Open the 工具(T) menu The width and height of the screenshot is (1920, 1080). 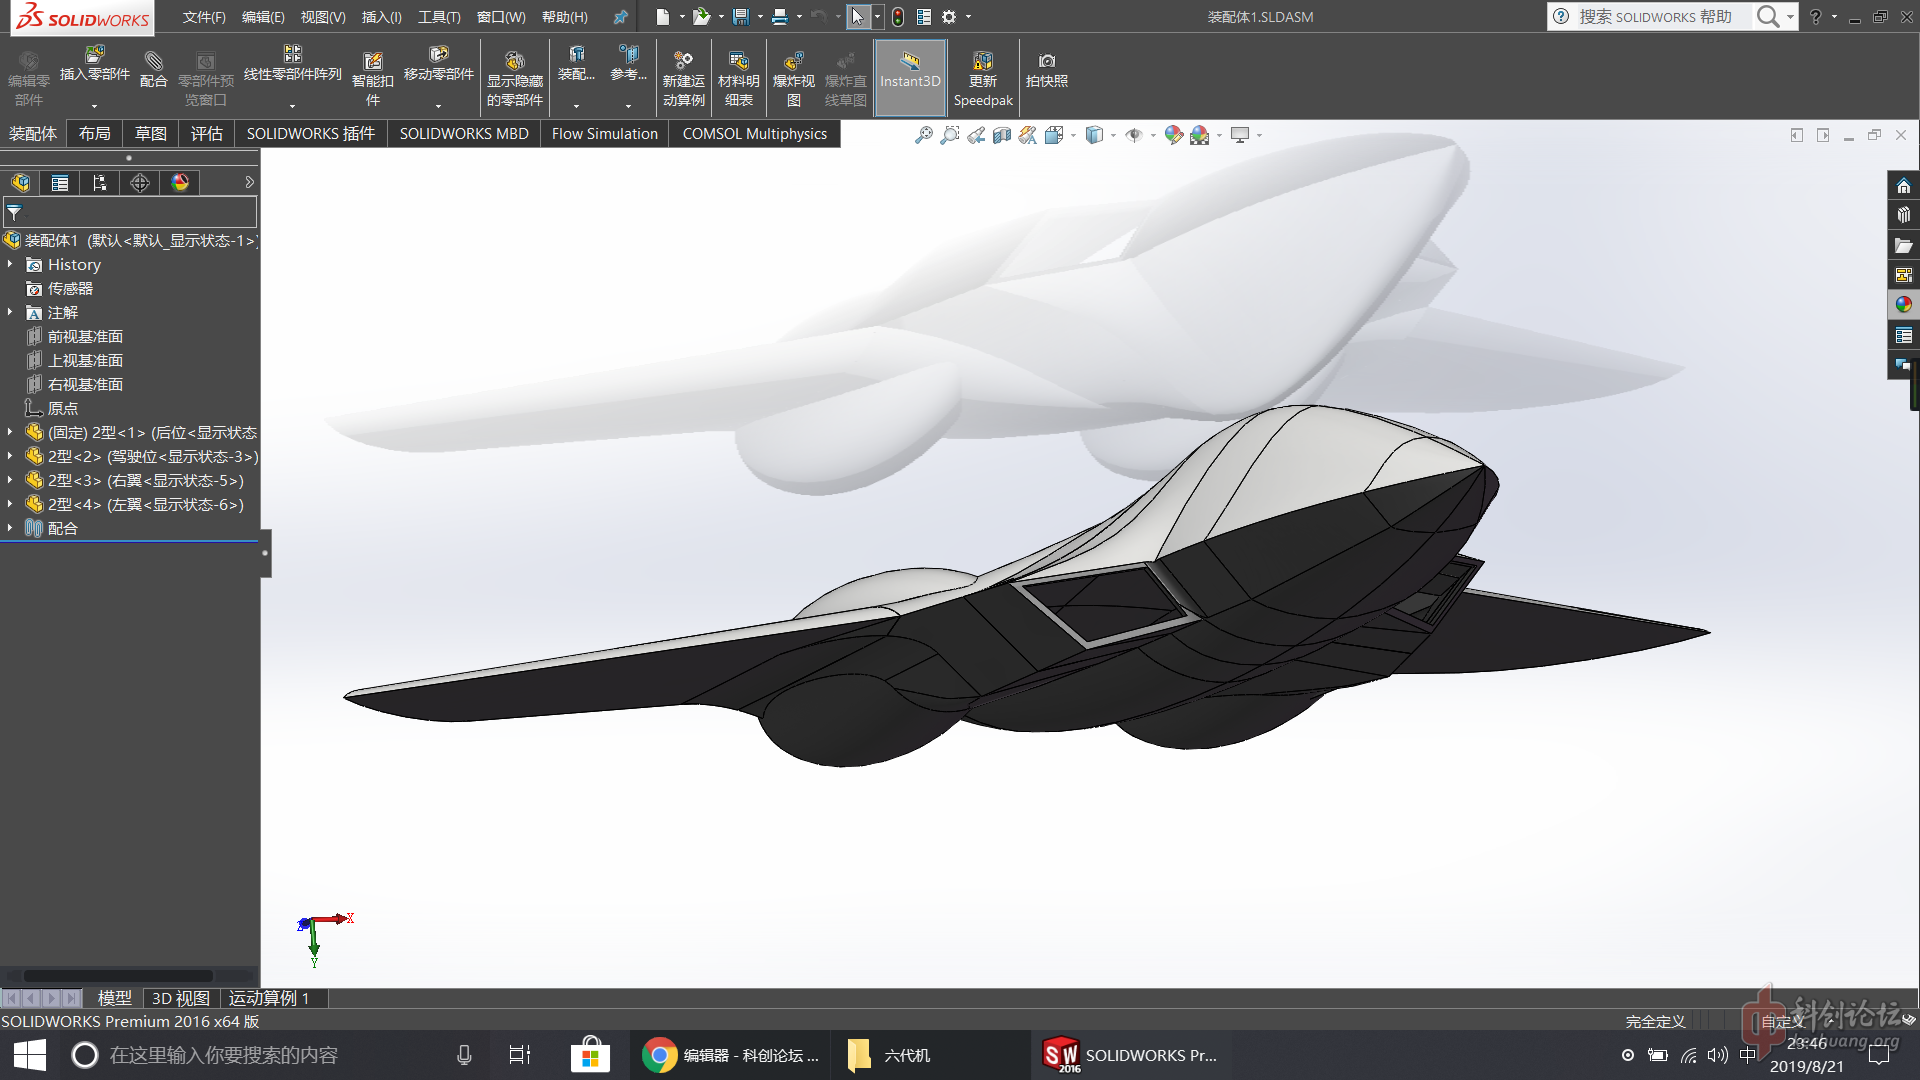point(439,17)
